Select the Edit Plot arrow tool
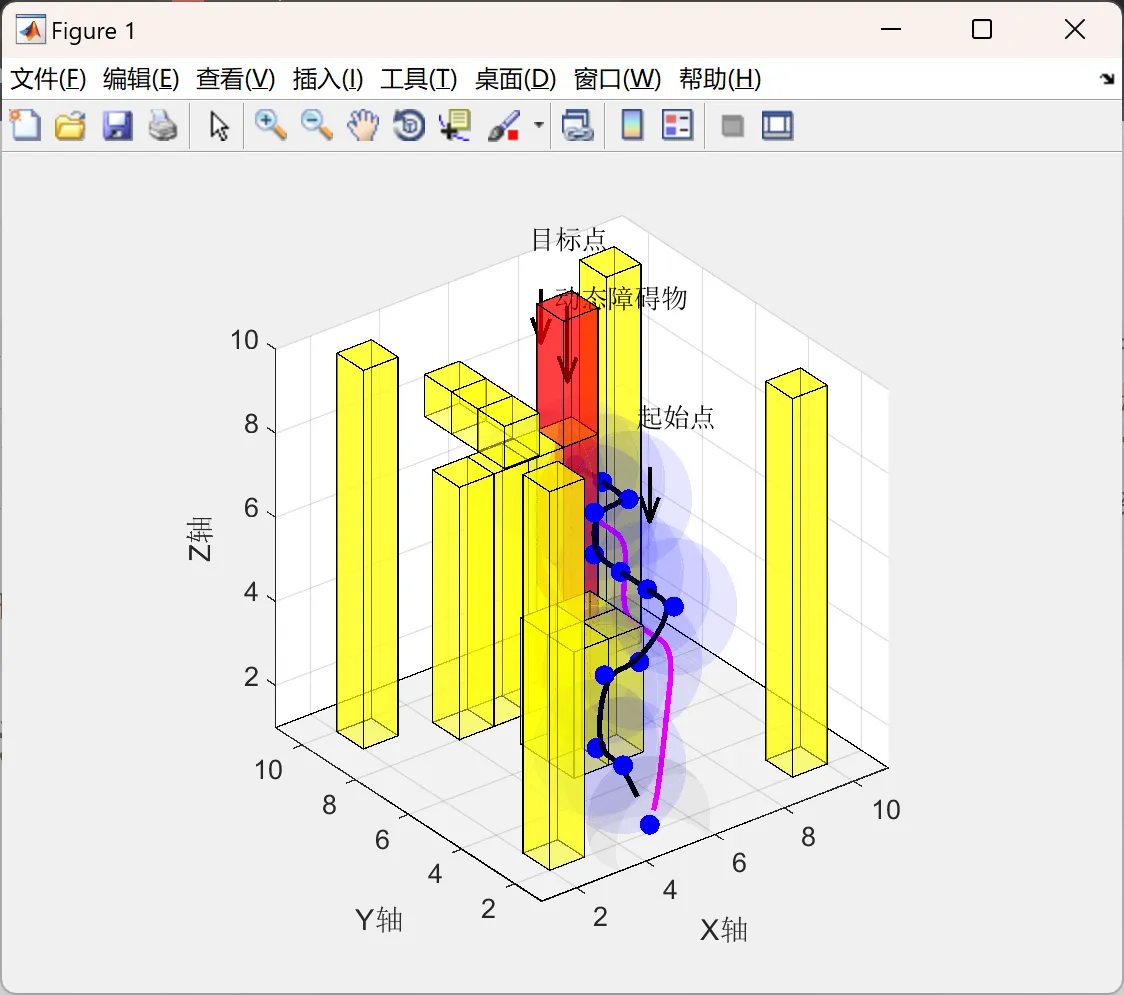 point(219,125)
